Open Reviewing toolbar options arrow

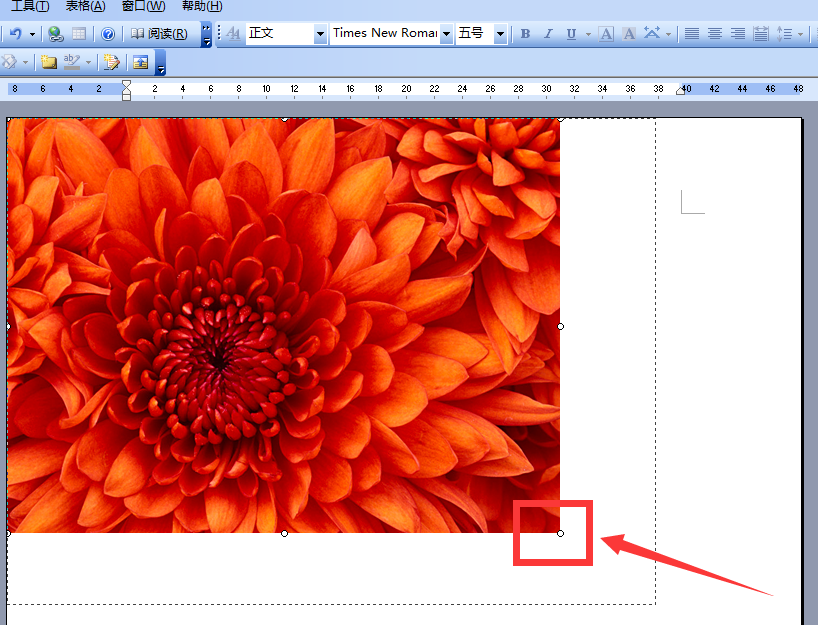pos(161,63)
